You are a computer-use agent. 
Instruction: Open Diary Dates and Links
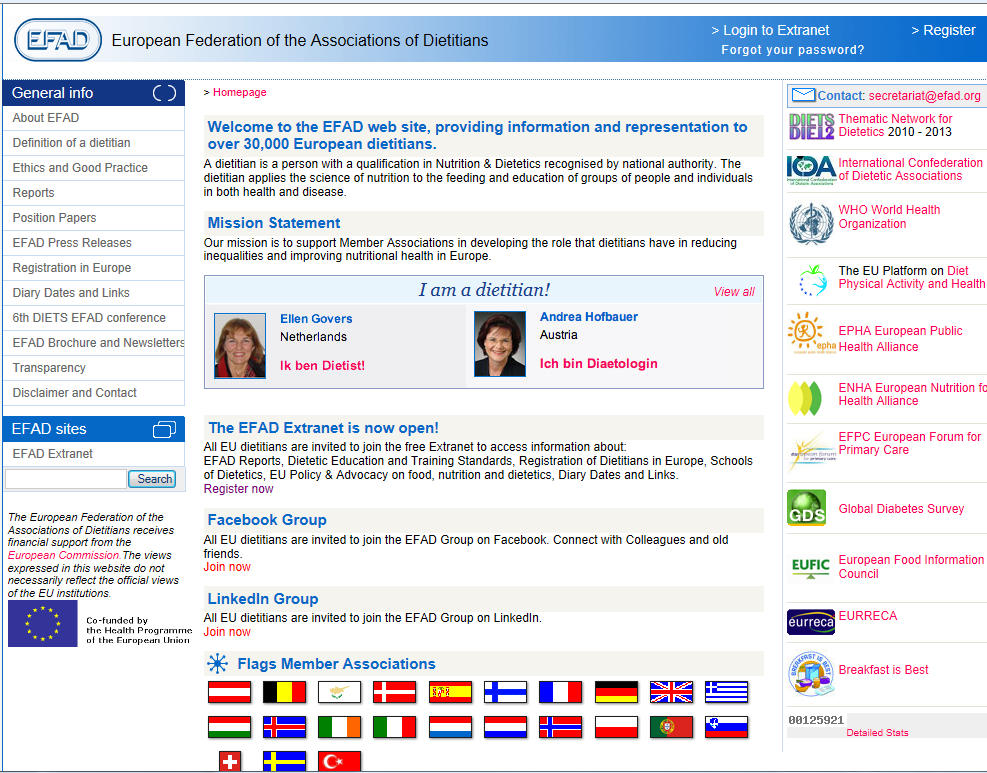[94, 293]
